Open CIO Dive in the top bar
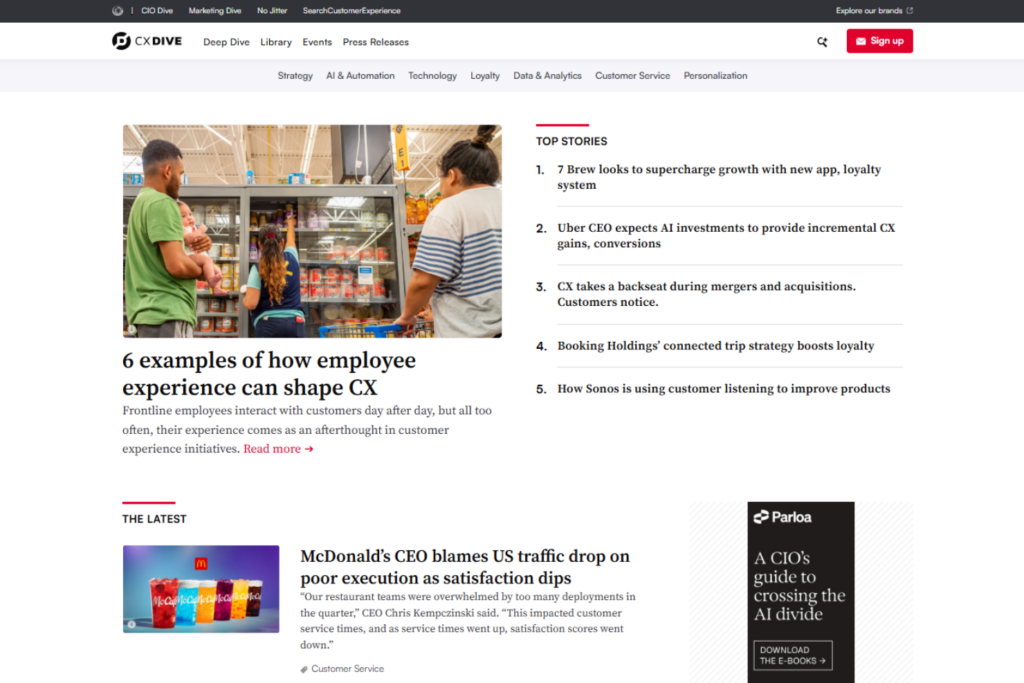 point(157,10)
